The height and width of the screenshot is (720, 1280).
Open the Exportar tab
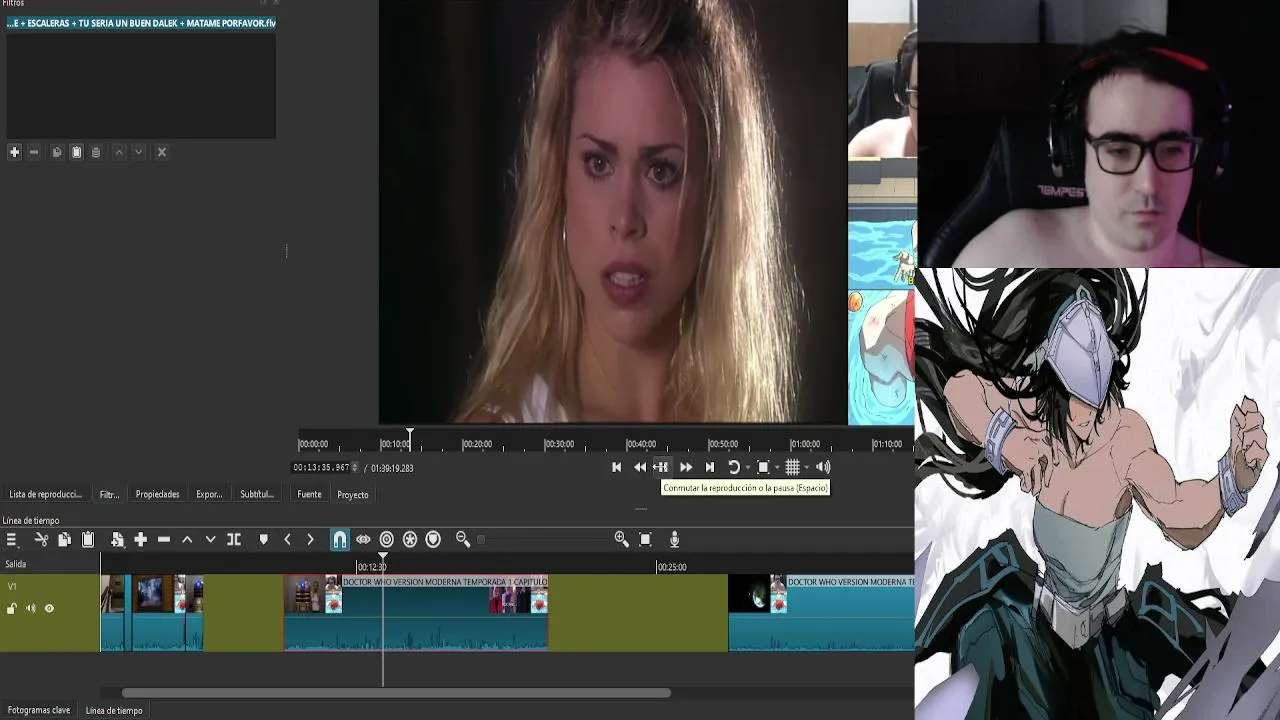pos(209,495)
